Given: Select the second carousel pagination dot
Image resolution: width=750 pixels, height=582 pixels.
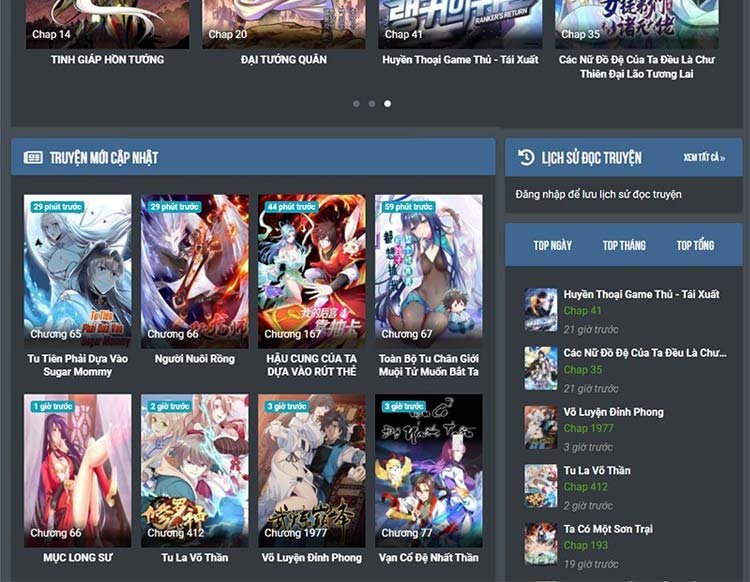Looking at the screenshot, I should (x=372, y=103).
